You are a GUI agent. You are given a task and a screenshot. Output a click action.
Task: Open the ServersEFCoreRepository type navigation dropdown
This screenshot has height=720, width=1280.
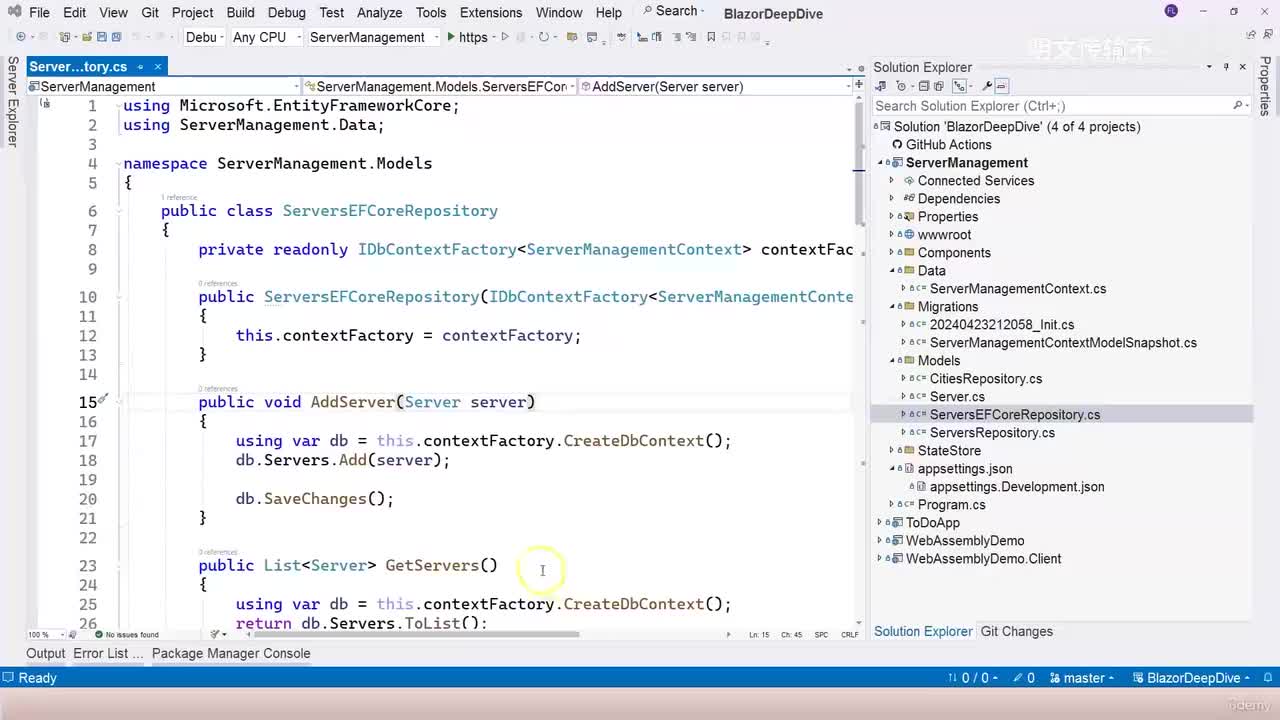pos(440,87)
